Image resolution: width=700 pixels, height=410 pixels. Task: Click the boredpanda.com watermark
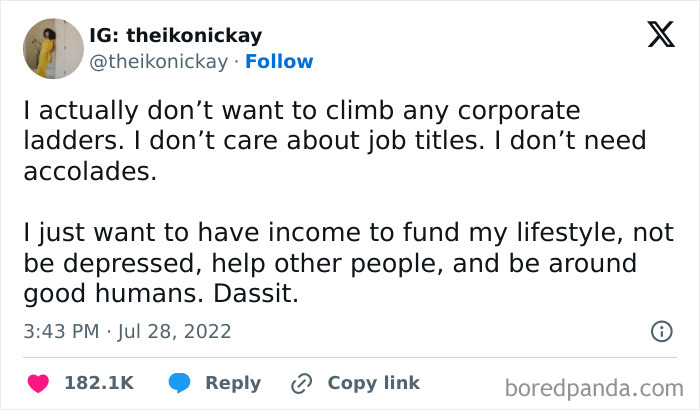click(594, 388)
